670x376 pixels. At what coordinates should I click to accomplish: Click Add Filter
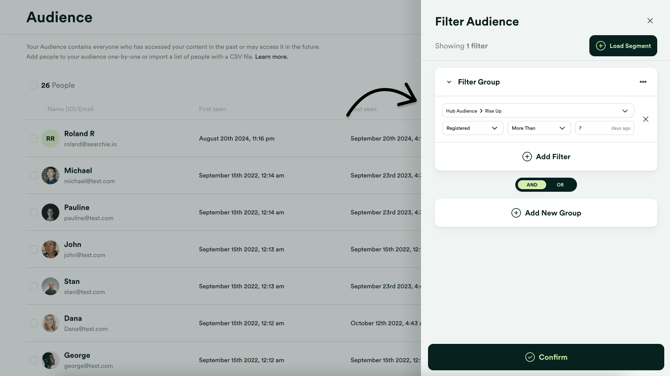[x=546, y=157]
